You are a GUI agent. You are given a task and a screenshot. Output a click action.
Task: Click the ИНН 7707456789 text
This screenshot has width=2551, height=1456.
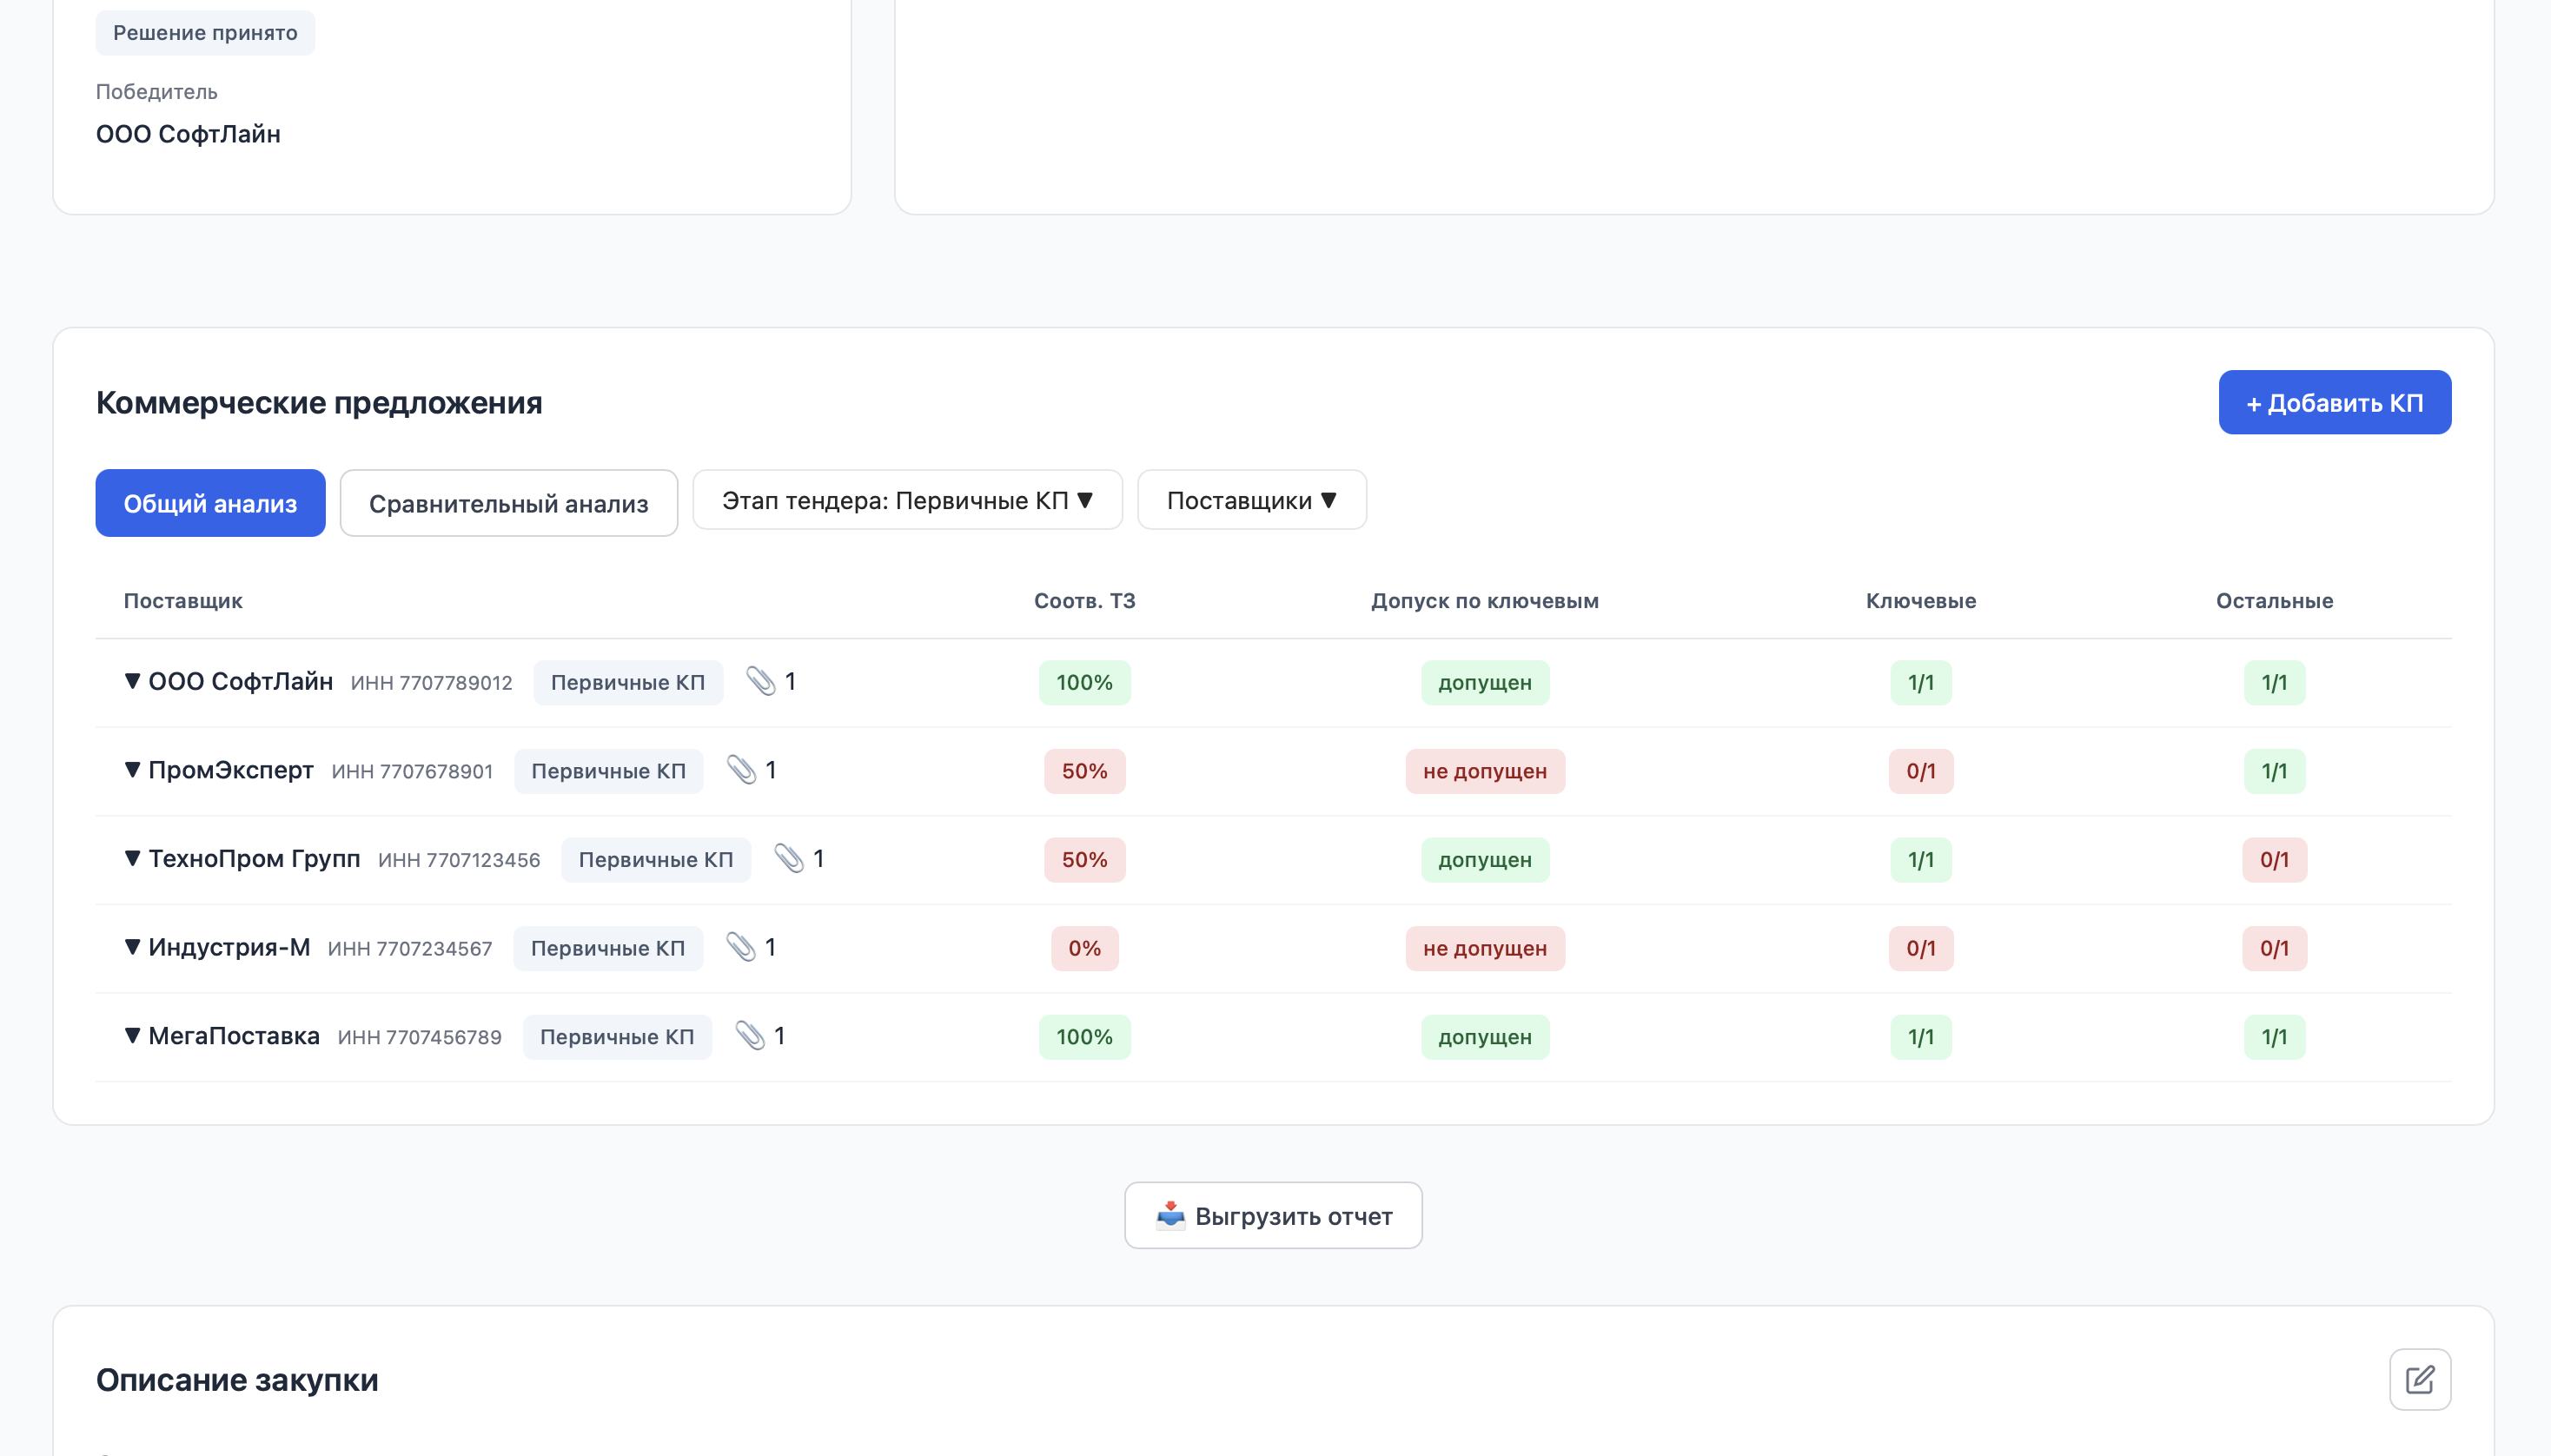(x=419, y=1036)
